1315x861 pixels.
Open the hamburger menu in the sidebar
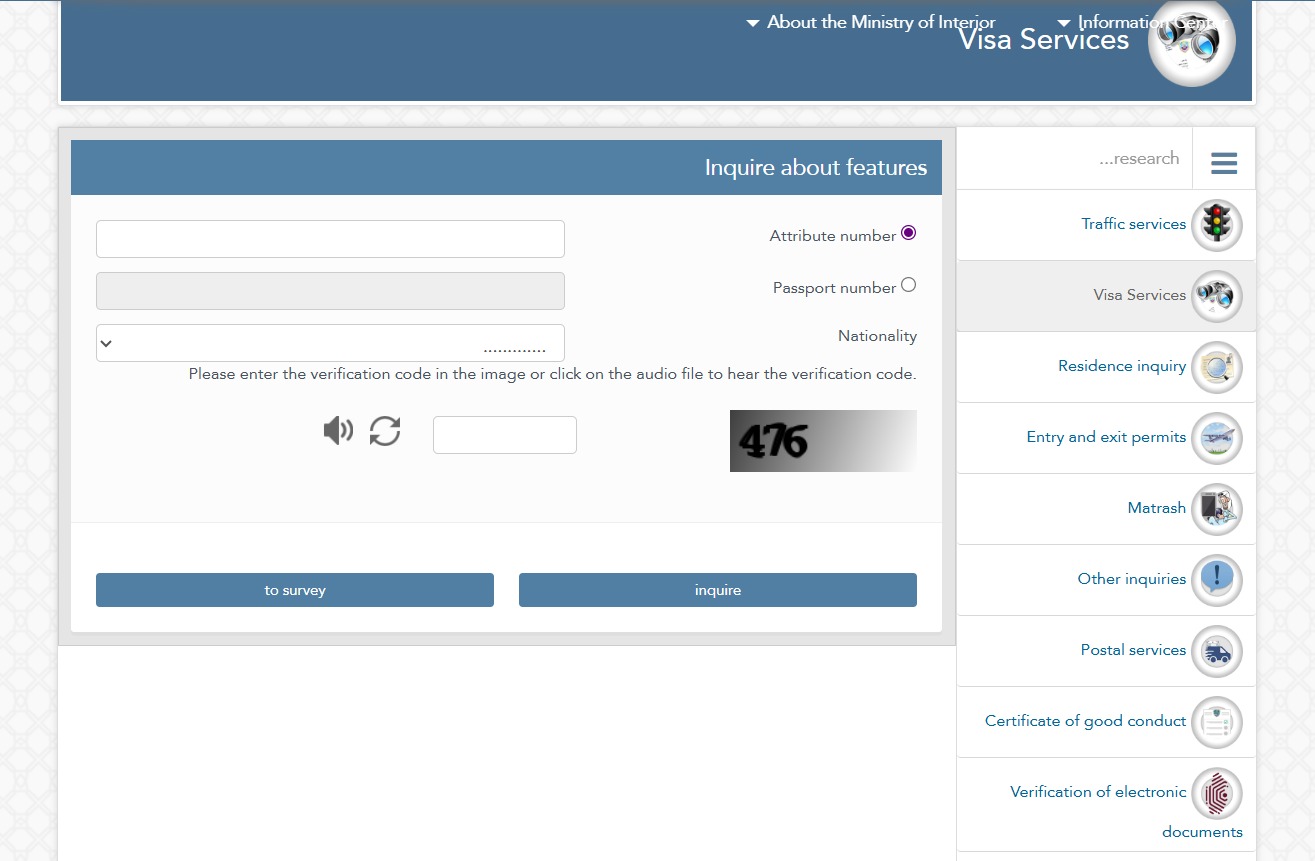(1224, 163)
